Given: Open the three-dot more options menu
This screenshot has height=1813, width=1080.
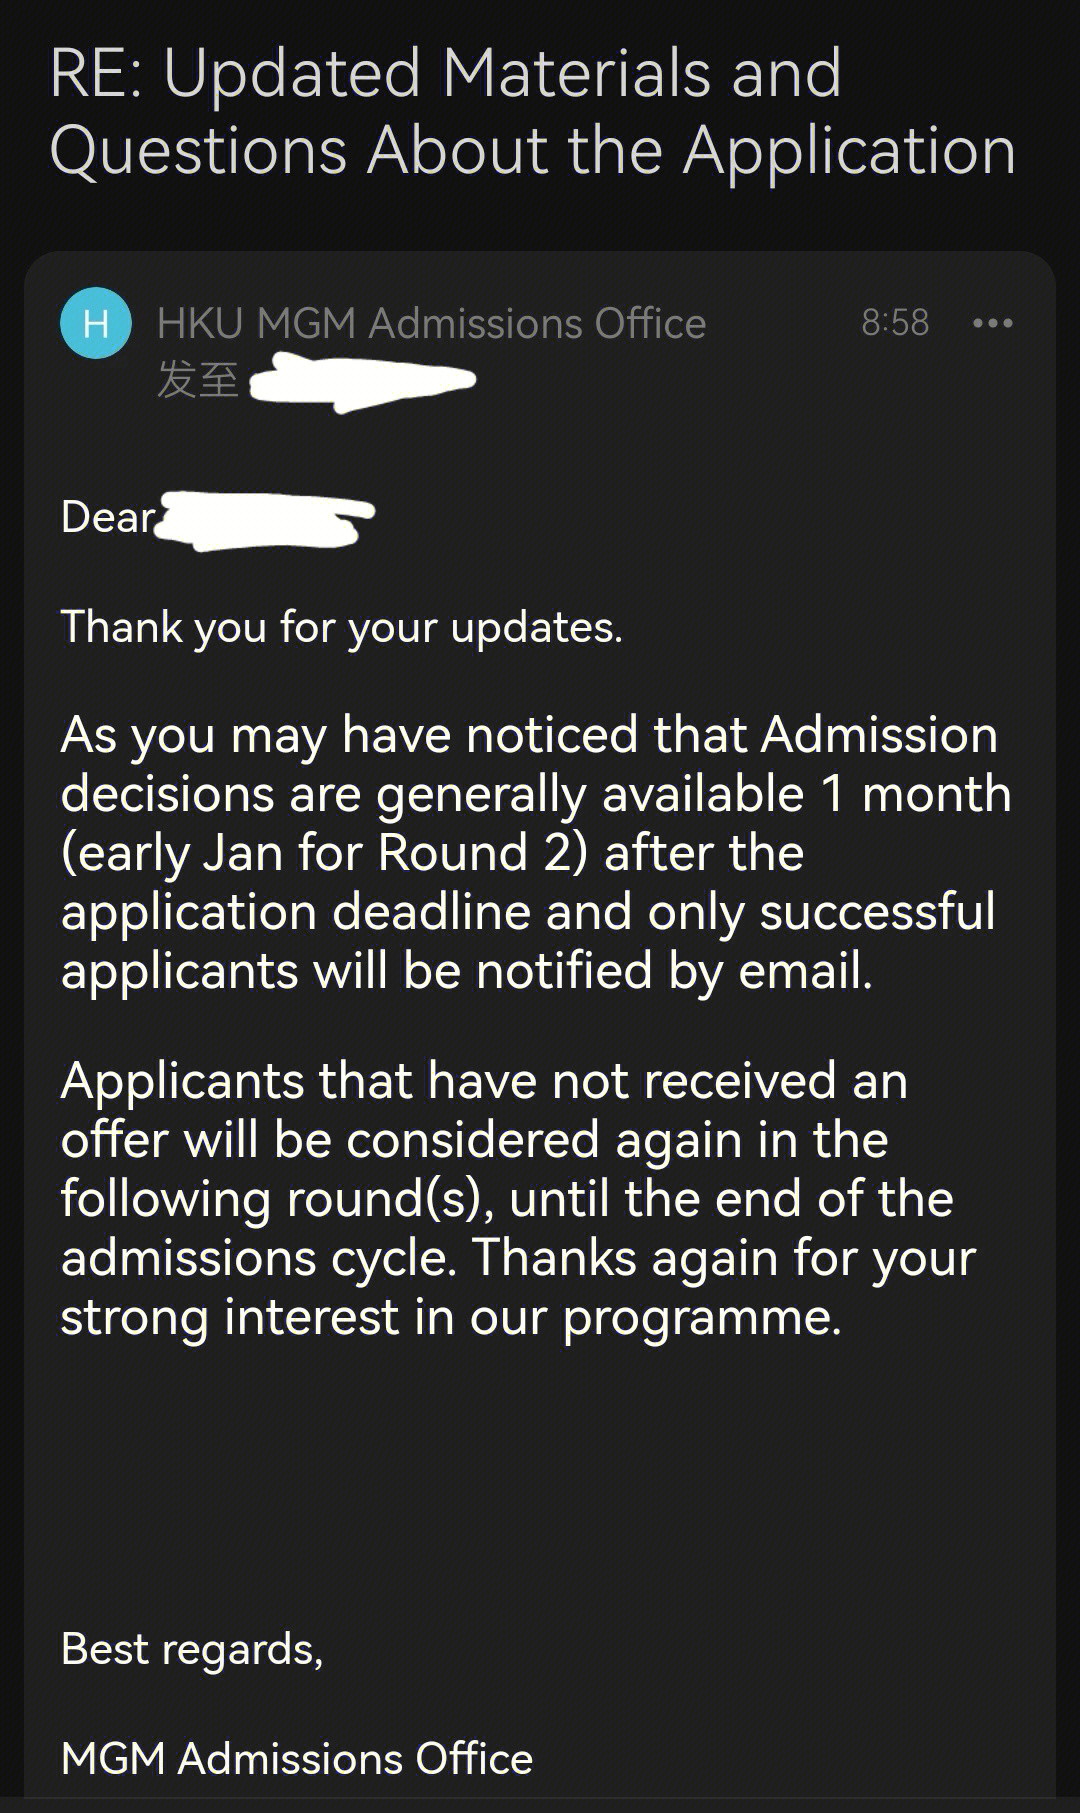Looking at the screenshot, I should [x=993, y=323].
